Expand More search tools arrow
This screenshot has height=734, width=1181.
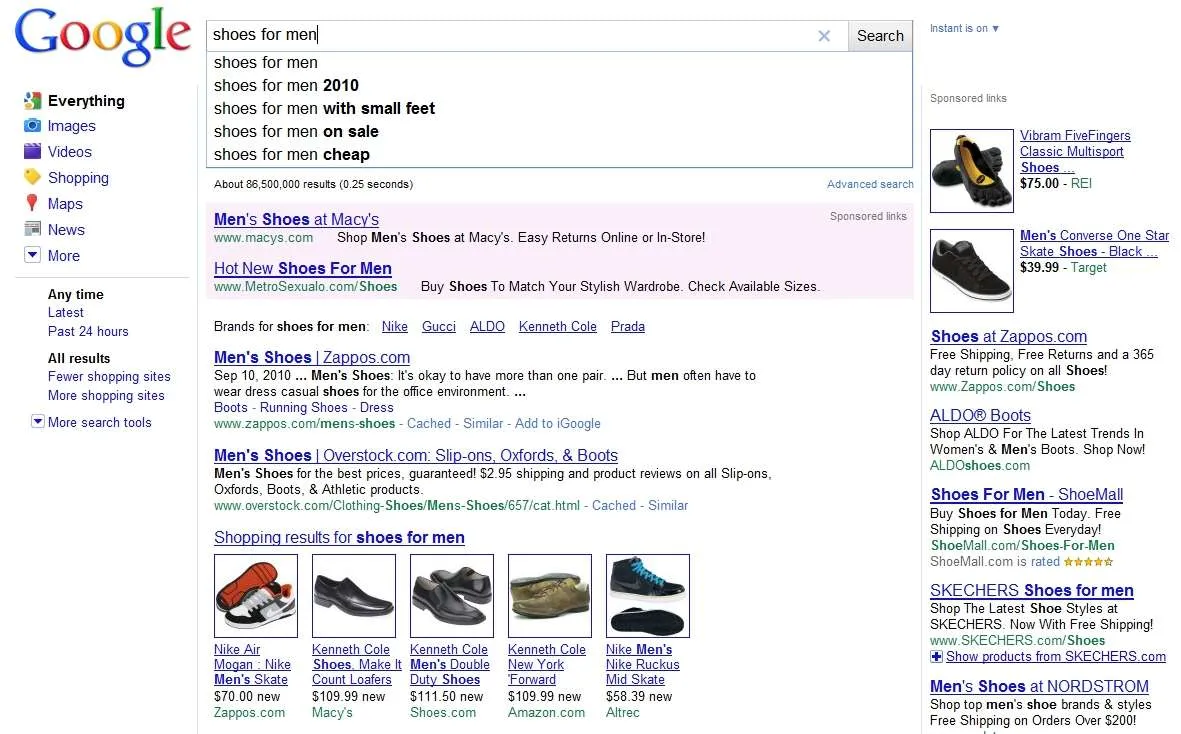click(x=38, y=422)
